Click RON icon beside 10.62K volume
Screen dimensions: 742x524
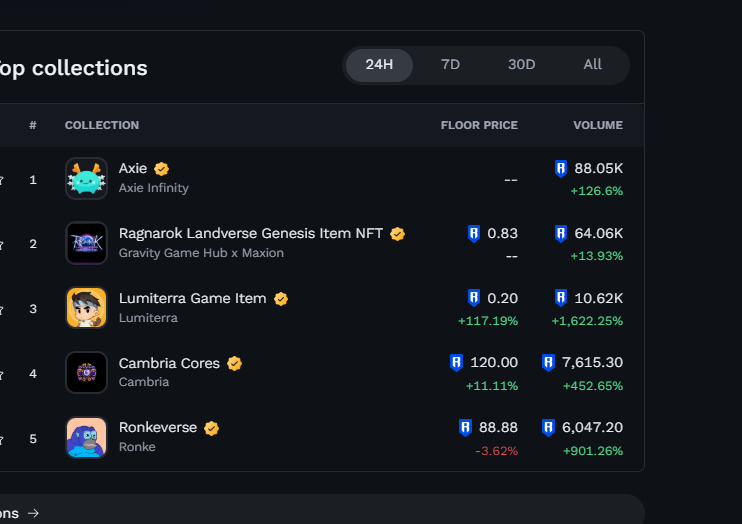coord(561,298)
